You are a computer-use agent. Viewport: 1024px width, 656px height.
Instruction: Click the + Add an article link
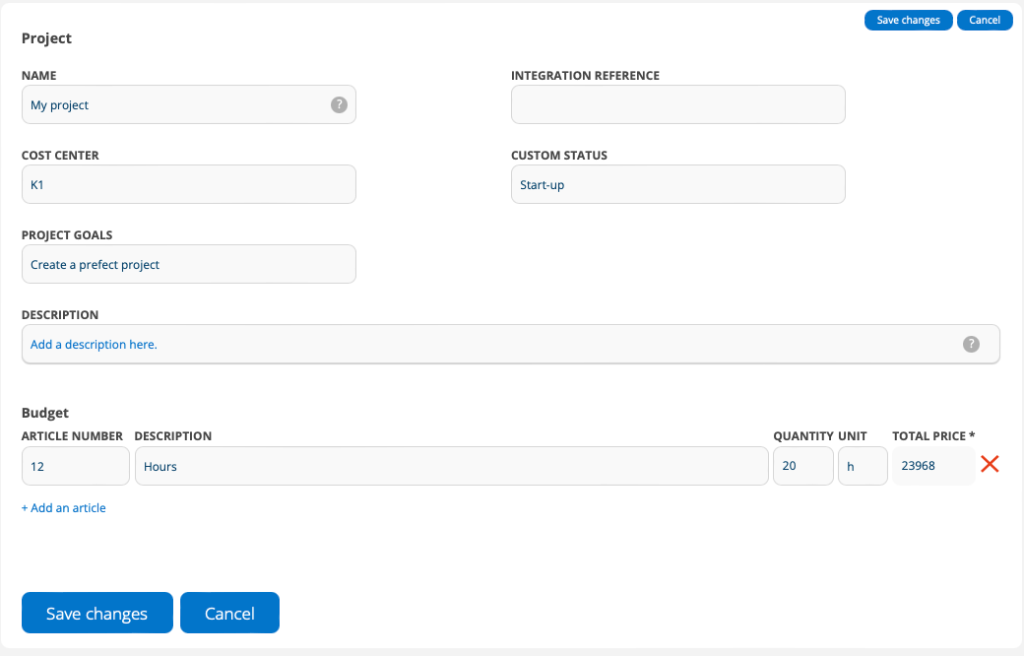point(64,508)
